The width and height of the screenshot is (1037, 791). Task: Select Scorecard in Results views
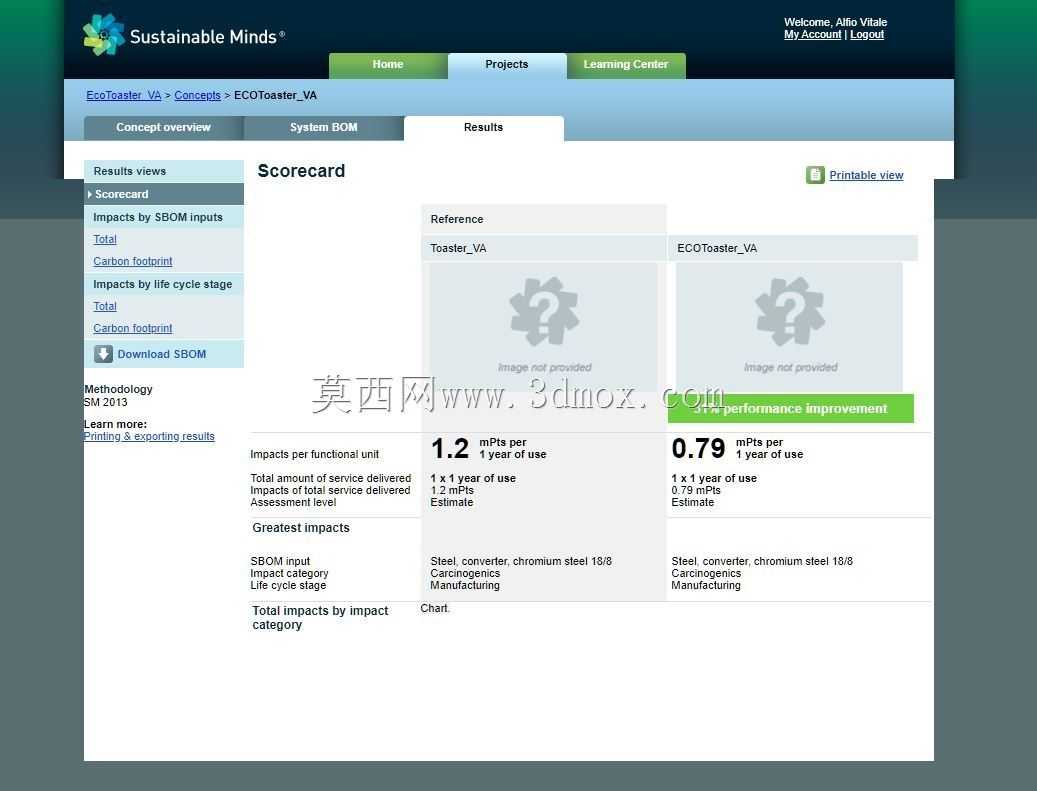[164, 194]
